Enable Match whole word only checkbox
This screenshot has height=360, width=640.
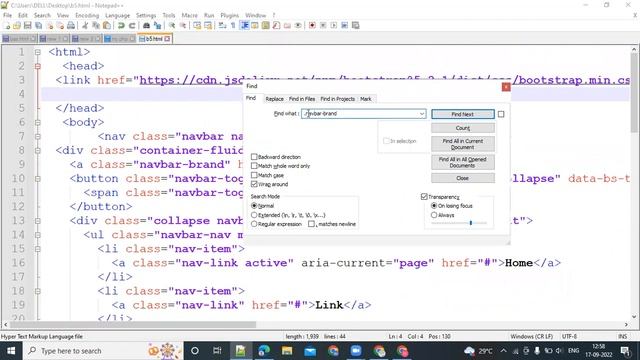point(254,166)
